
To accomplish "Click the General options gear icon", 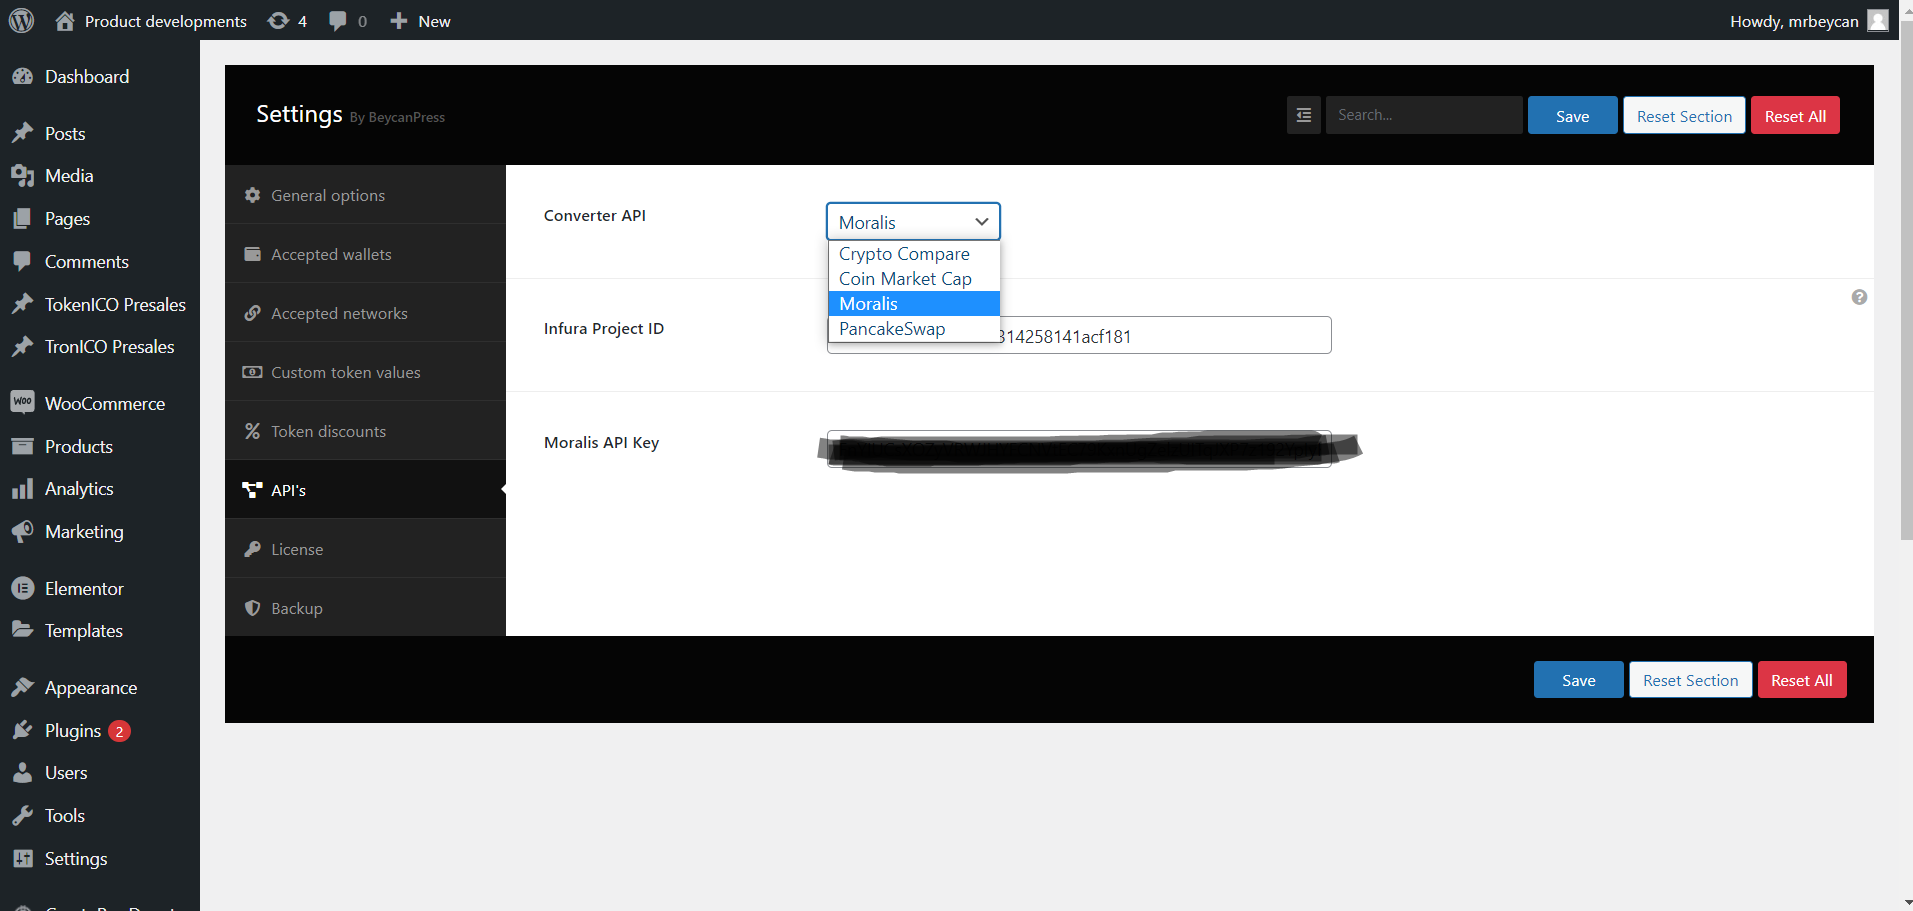I will pyautogui.click(x=253, y=195).
